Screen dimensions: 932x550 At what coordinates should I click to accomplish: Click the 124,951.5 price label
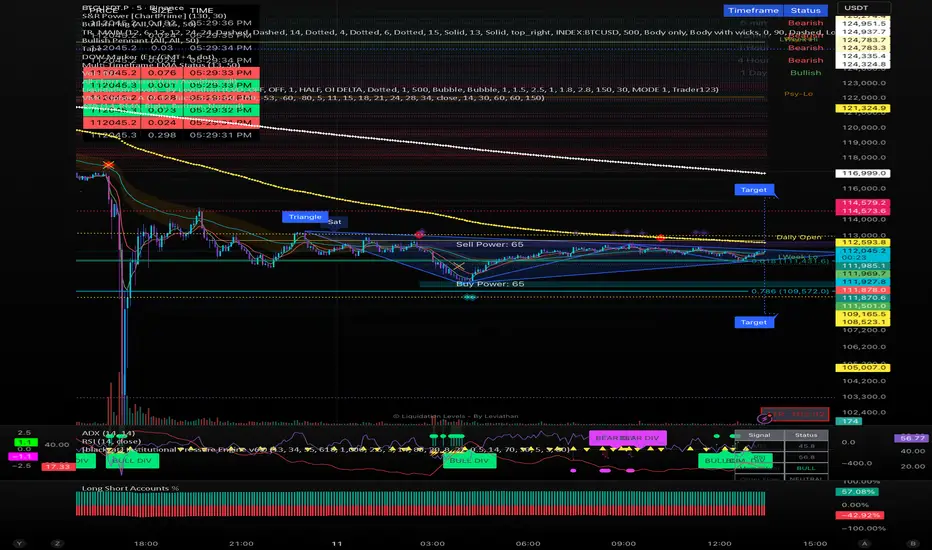(862, 24)
